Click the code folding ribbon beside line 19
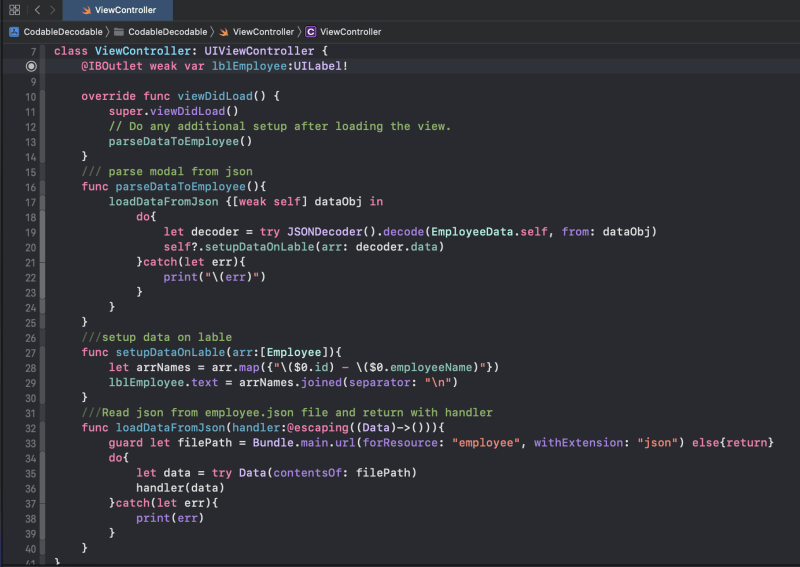 pyautogui.click(x=42, y=232)
